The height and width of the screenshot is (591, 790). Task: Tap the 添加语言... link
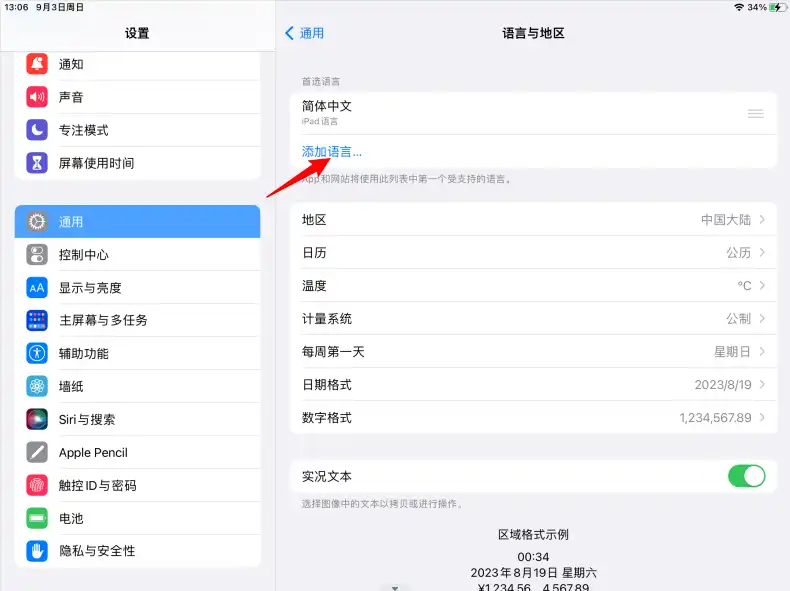(x=332, y=152)
